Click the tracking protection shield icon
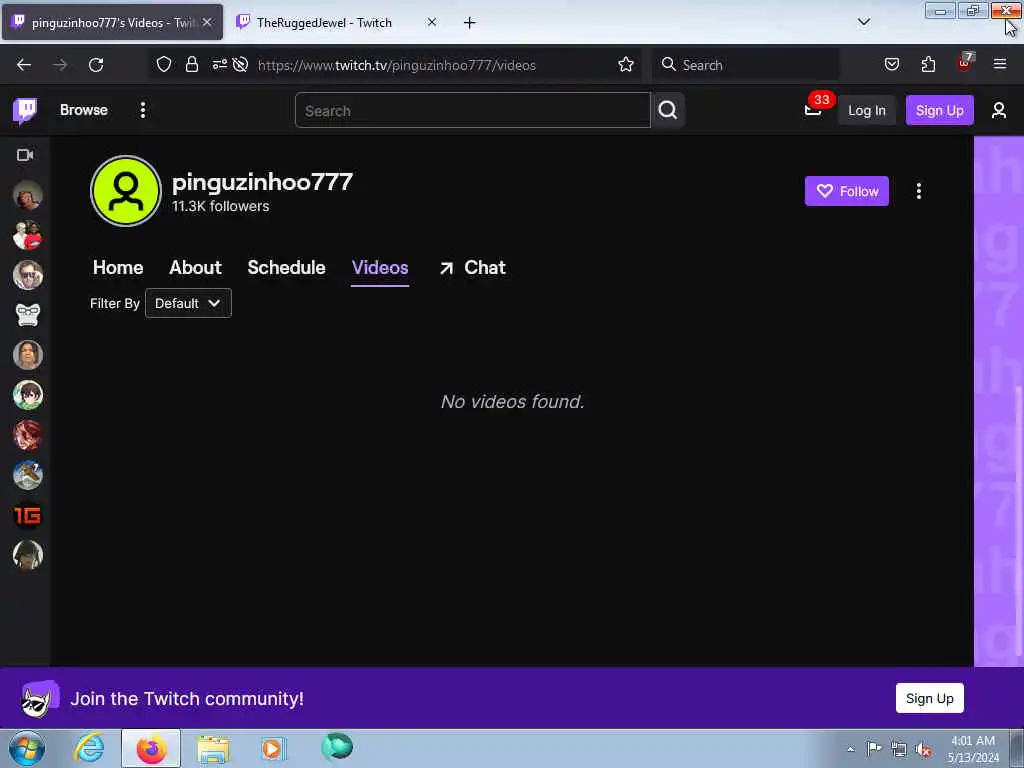The image size is (1024, 768). click(164, 65)
